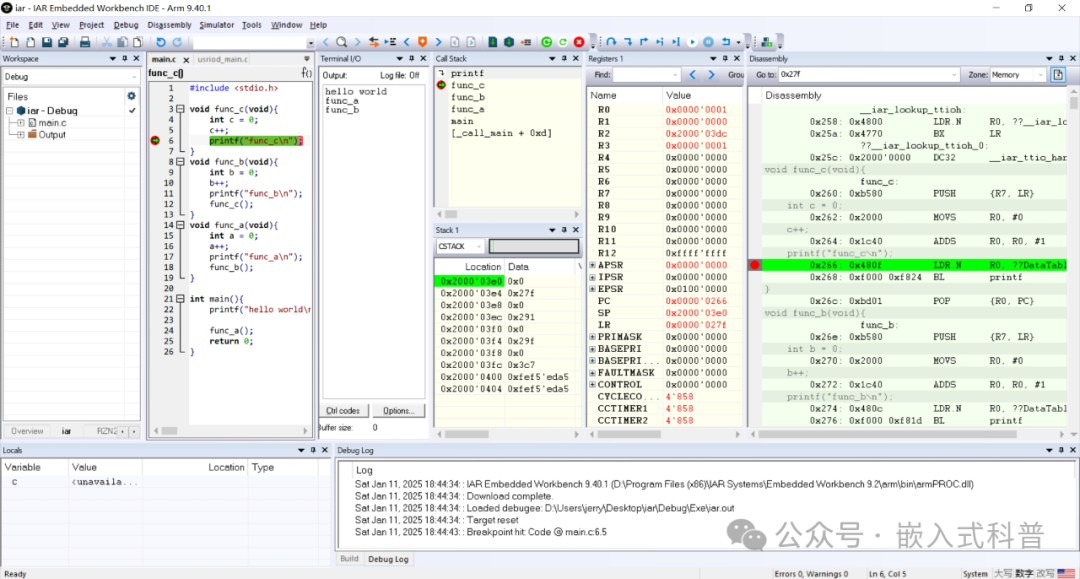Select func_b in the Call Stack
The height and width of the screenshot is (579, 1080).
(x=468, y=97)
